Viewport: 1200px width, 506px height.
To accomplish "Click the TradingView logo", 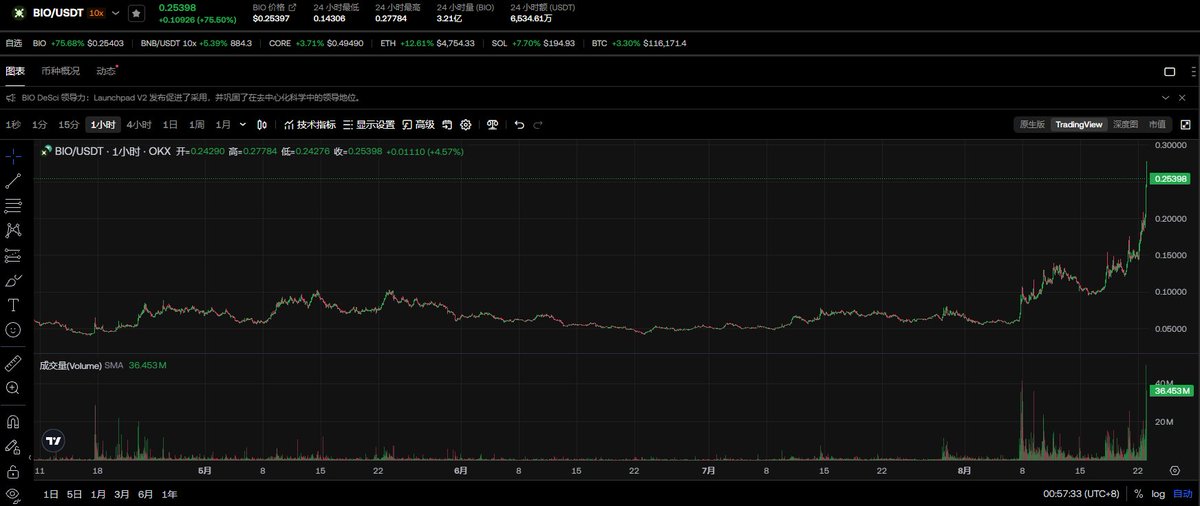I will pos(53,440).
